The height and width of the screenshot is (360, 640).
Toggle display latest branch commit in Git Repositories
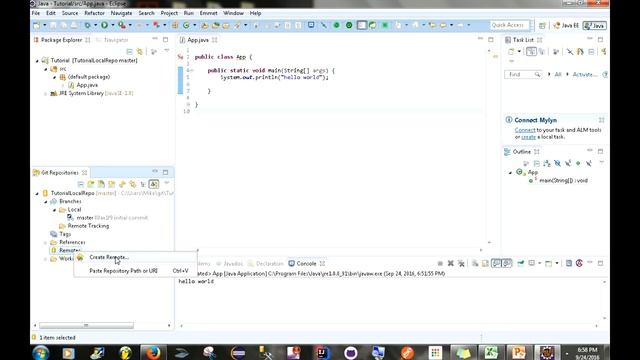153,184
